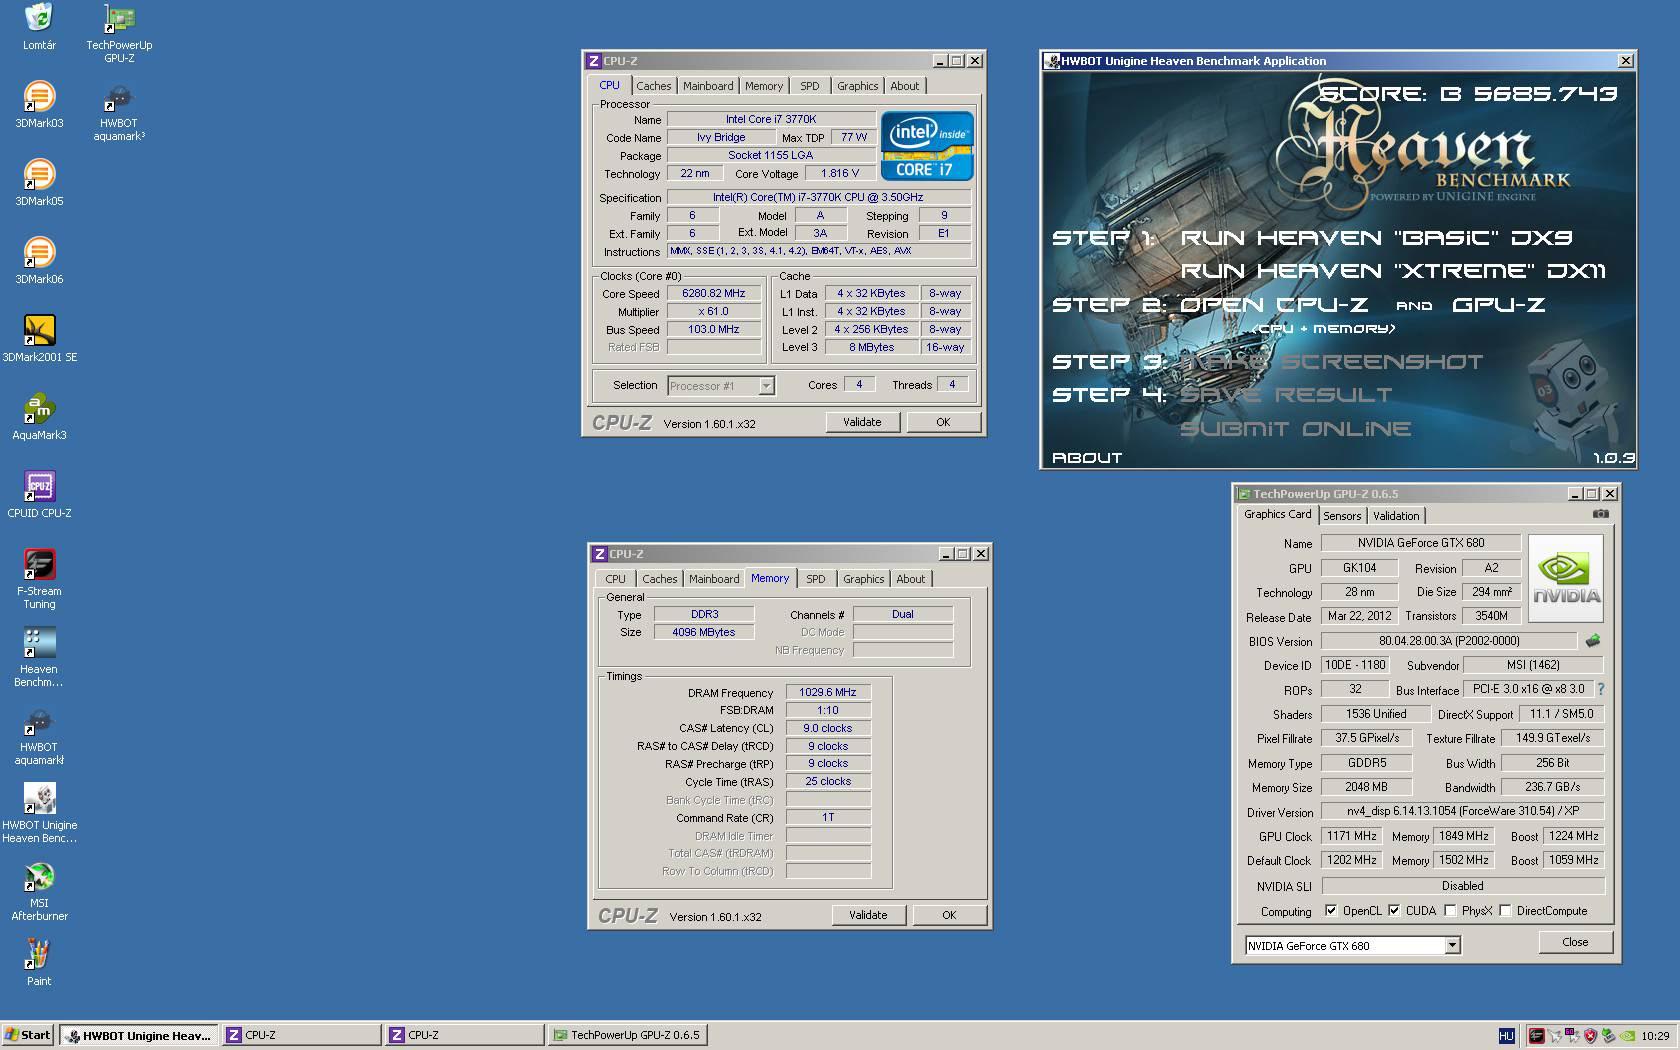Select the 3DMark03 desktop icon
Image resolution: width=1680 pixels, height=1050 pixels.
(39, 105)
